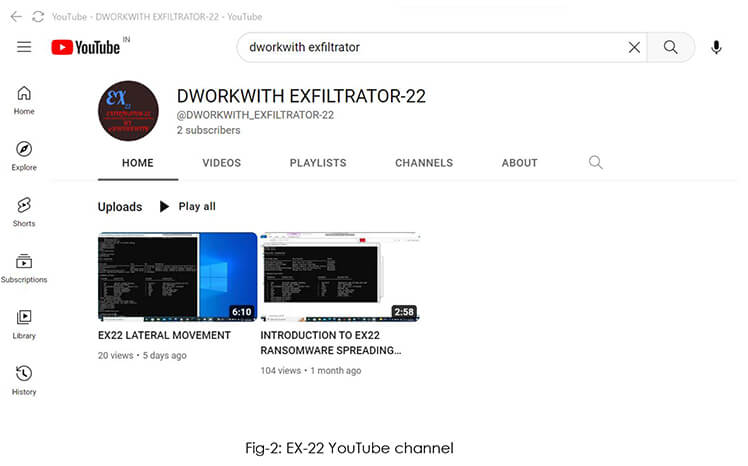Switch to the PLAYLISTS tab
Viewport: 748px width, 466px height.
(x=318, y=163)
